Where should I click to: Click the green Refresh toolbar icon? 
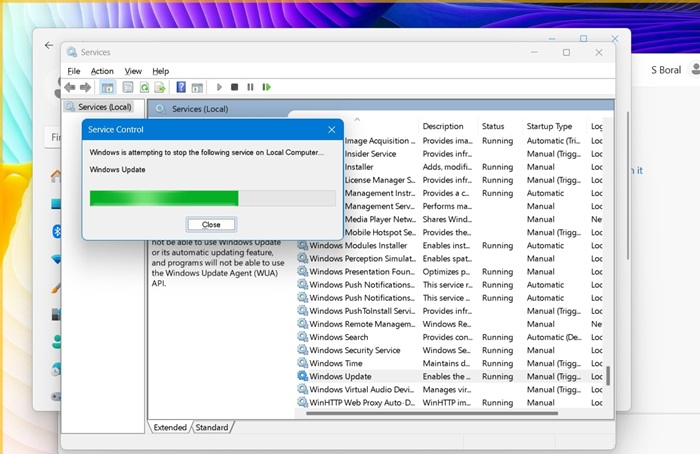tap(144, 87)
